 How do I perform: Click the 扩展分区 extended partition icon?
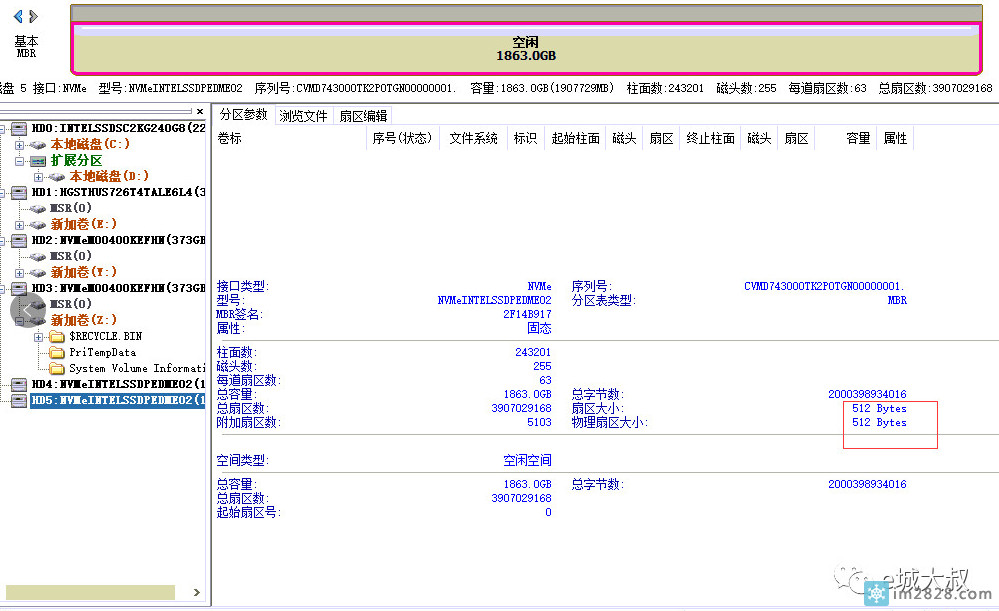click(x=37, y=160)
